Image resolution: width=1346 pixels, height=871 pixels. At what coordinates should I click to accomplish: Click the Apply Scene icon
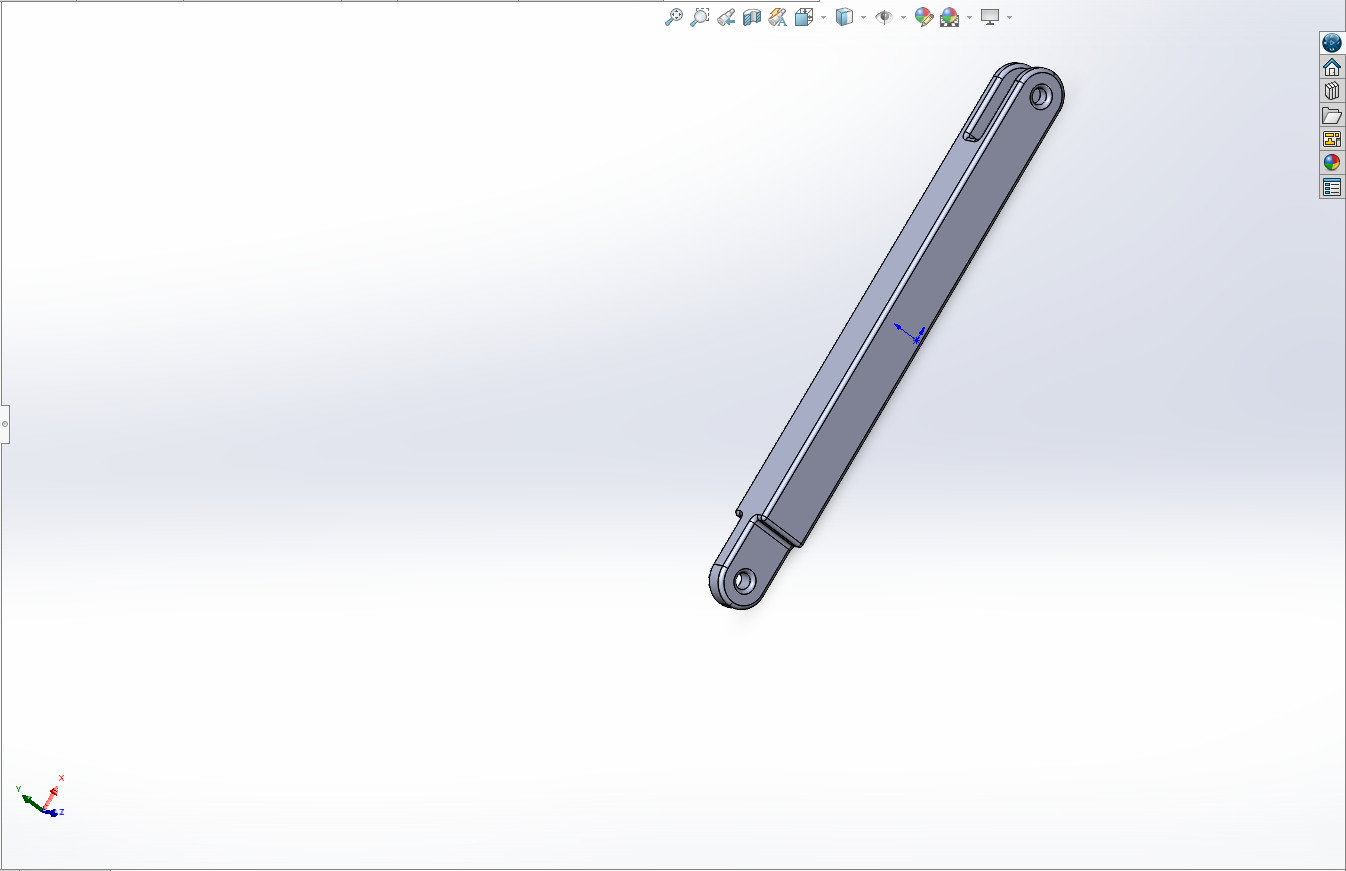click(x=950, y=17)
